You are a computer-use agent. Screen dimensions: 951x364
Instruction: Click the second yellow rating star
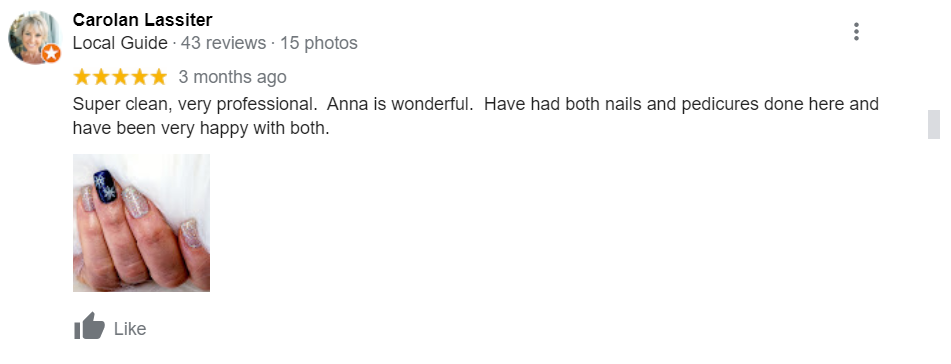tap(101, 77)
